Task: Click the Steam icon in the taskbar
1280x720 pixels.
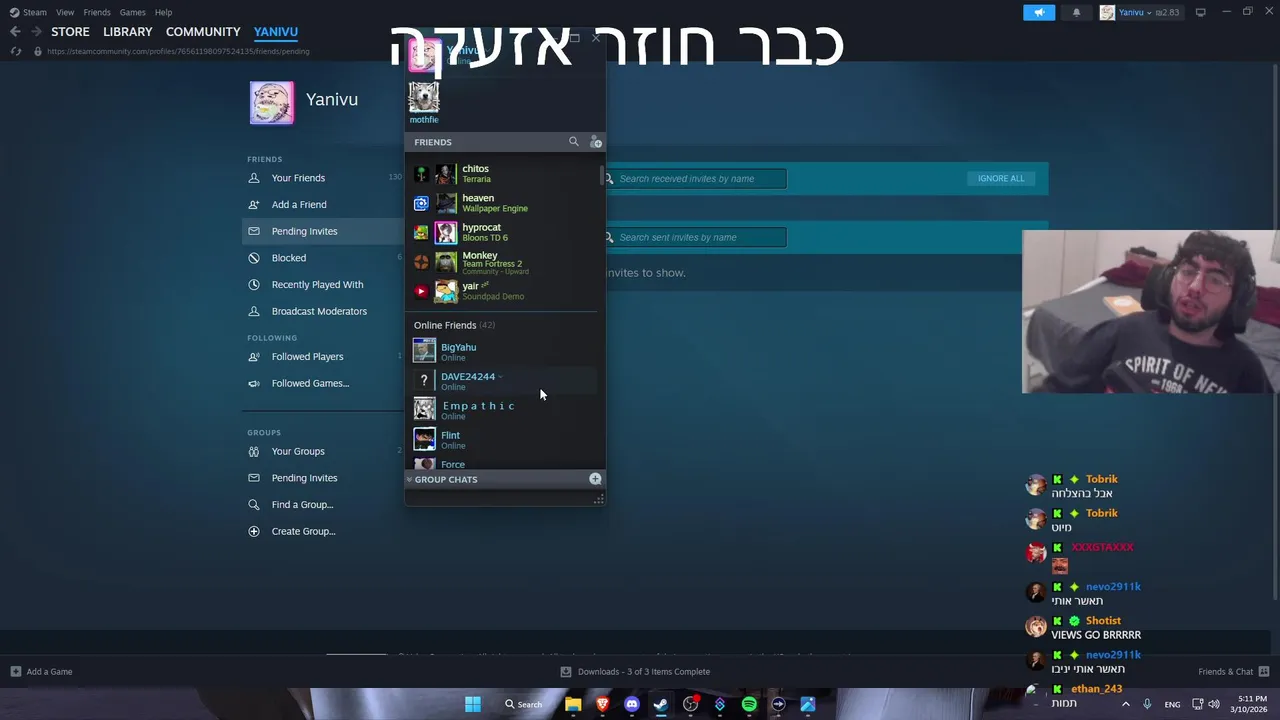Action: click(661, 704)
